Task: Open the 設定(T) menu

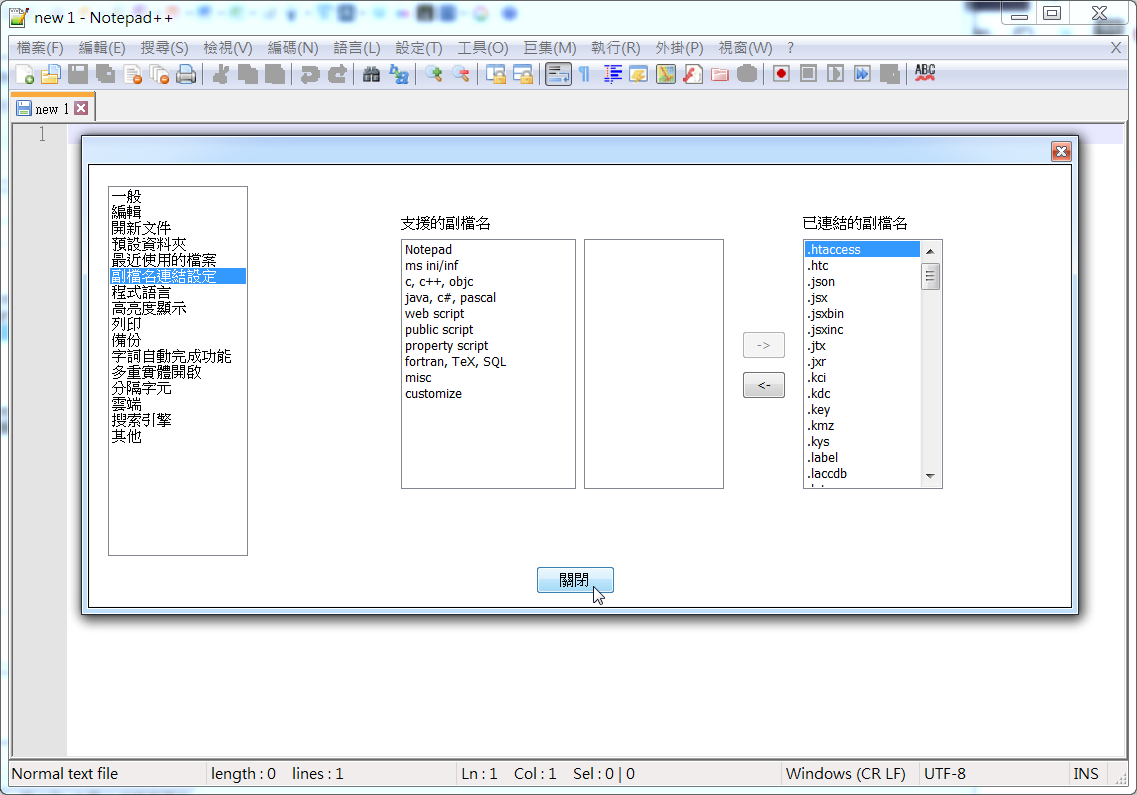Action: coord(417,47)
